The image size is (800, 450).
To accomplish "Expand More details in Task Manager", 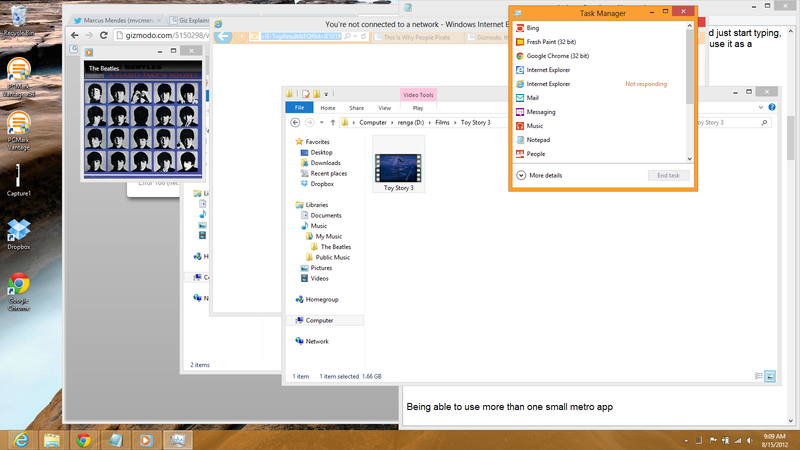I will [x=539, y=176].
